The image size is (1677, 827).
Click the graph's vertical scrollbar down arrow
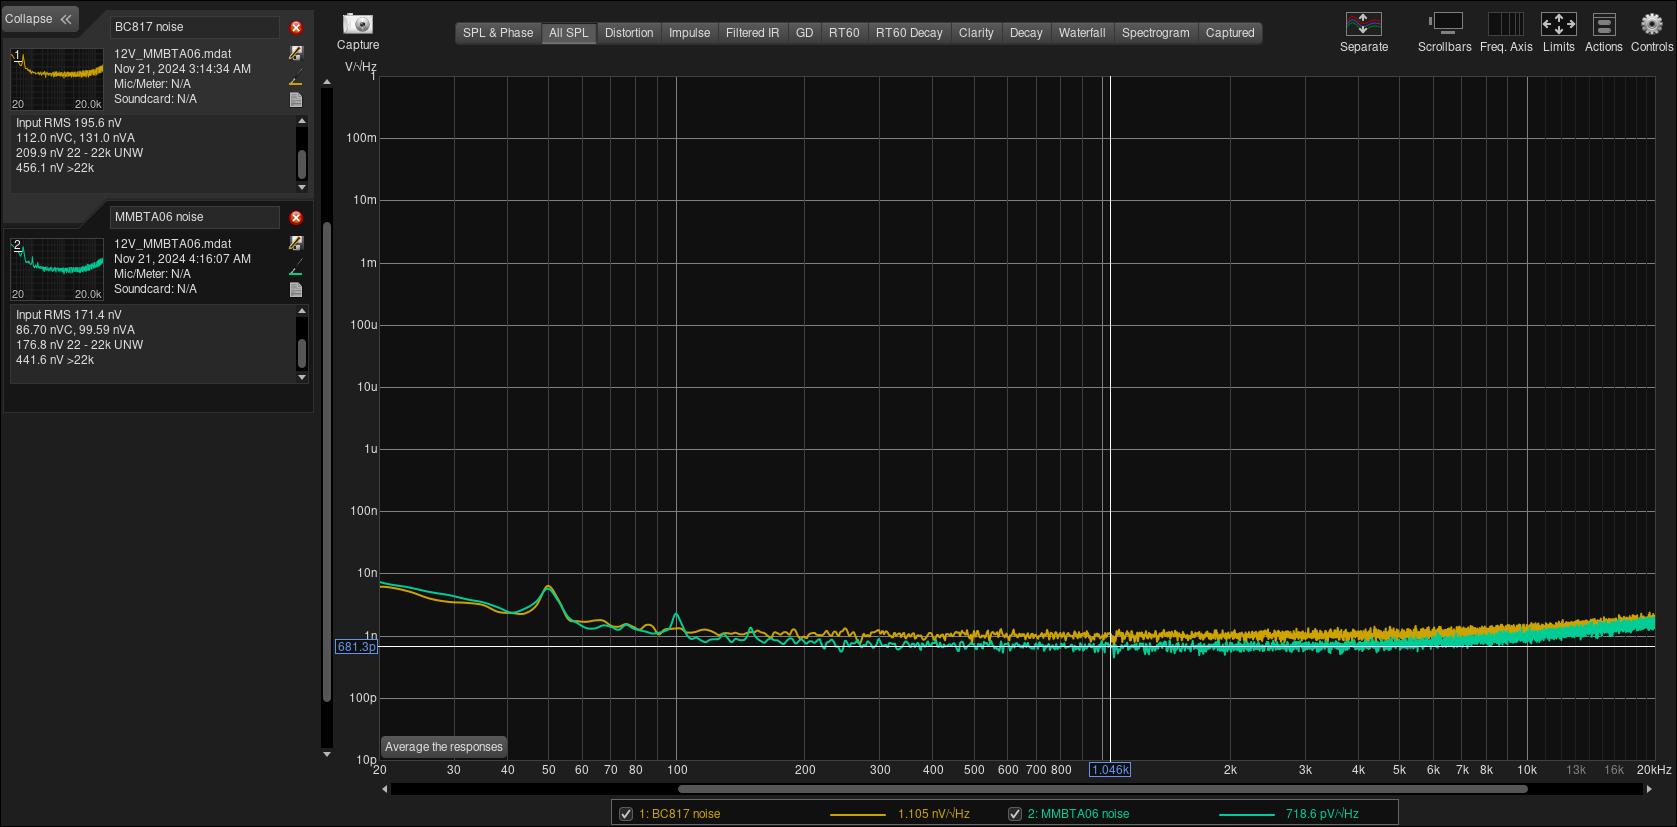coord(326,754)
